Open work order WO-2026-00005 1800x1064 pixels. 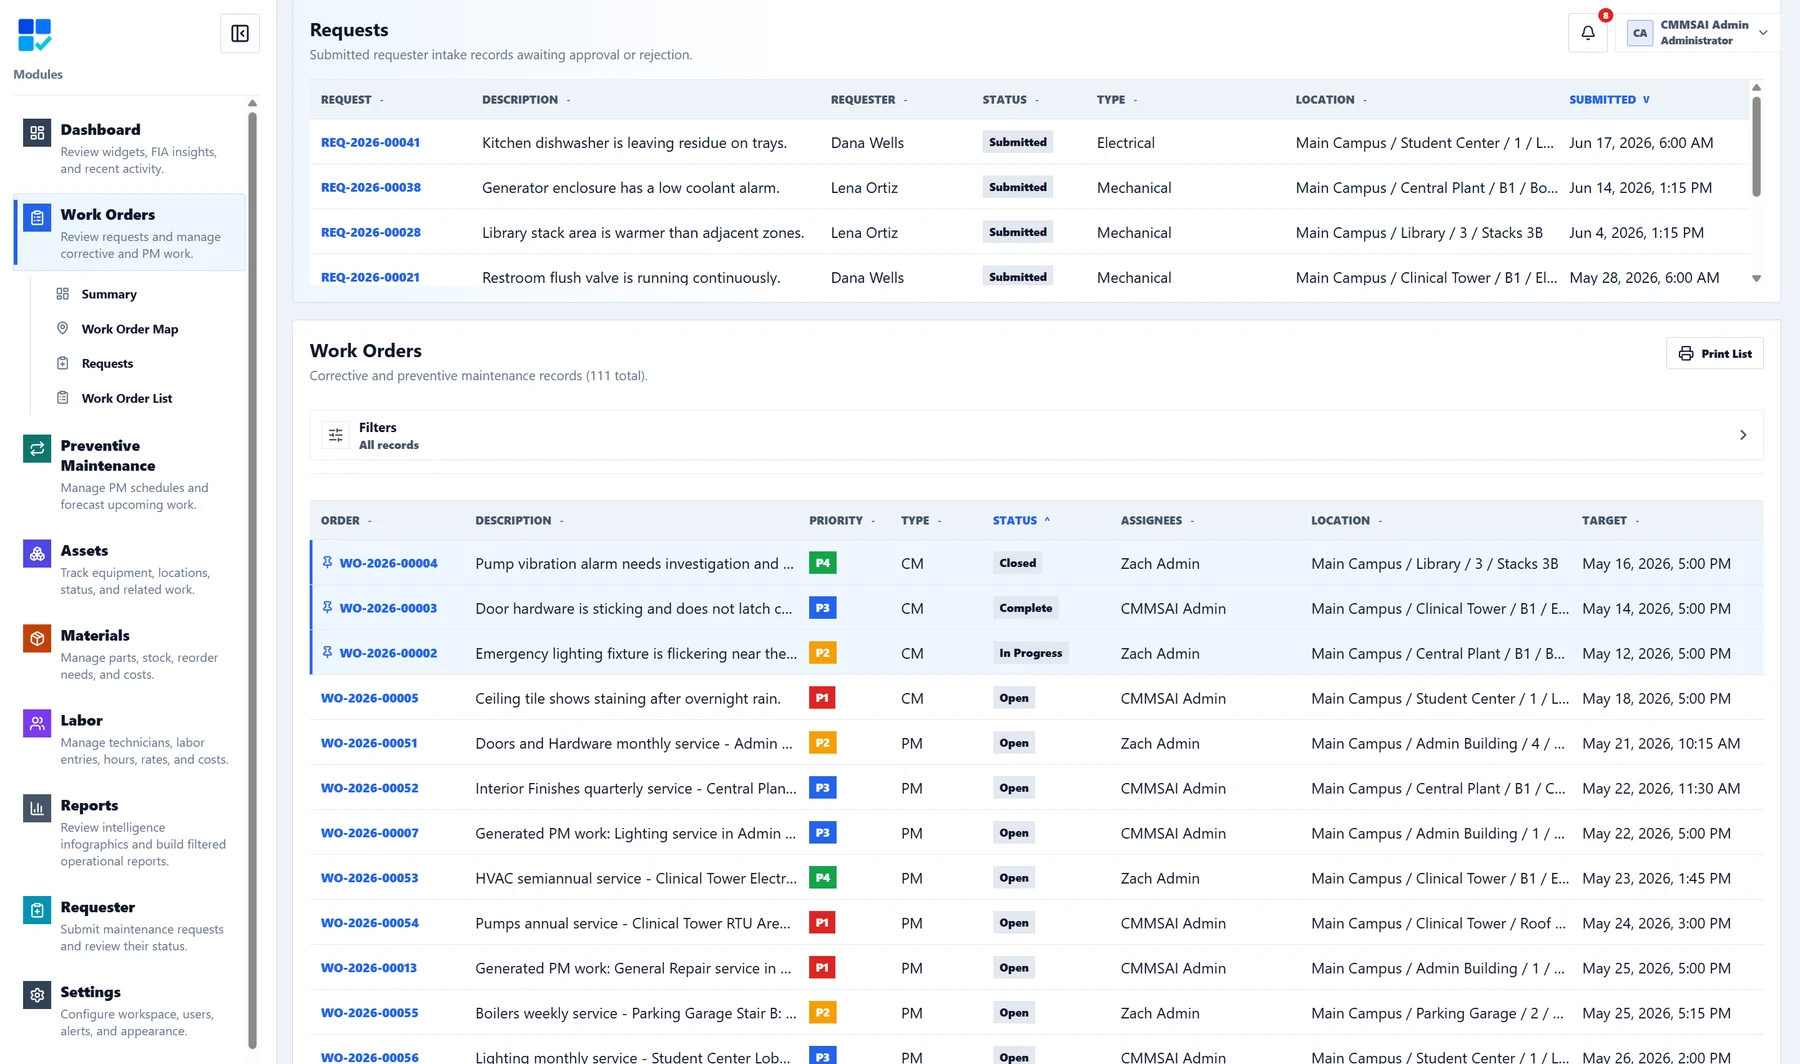pos(369,698)
